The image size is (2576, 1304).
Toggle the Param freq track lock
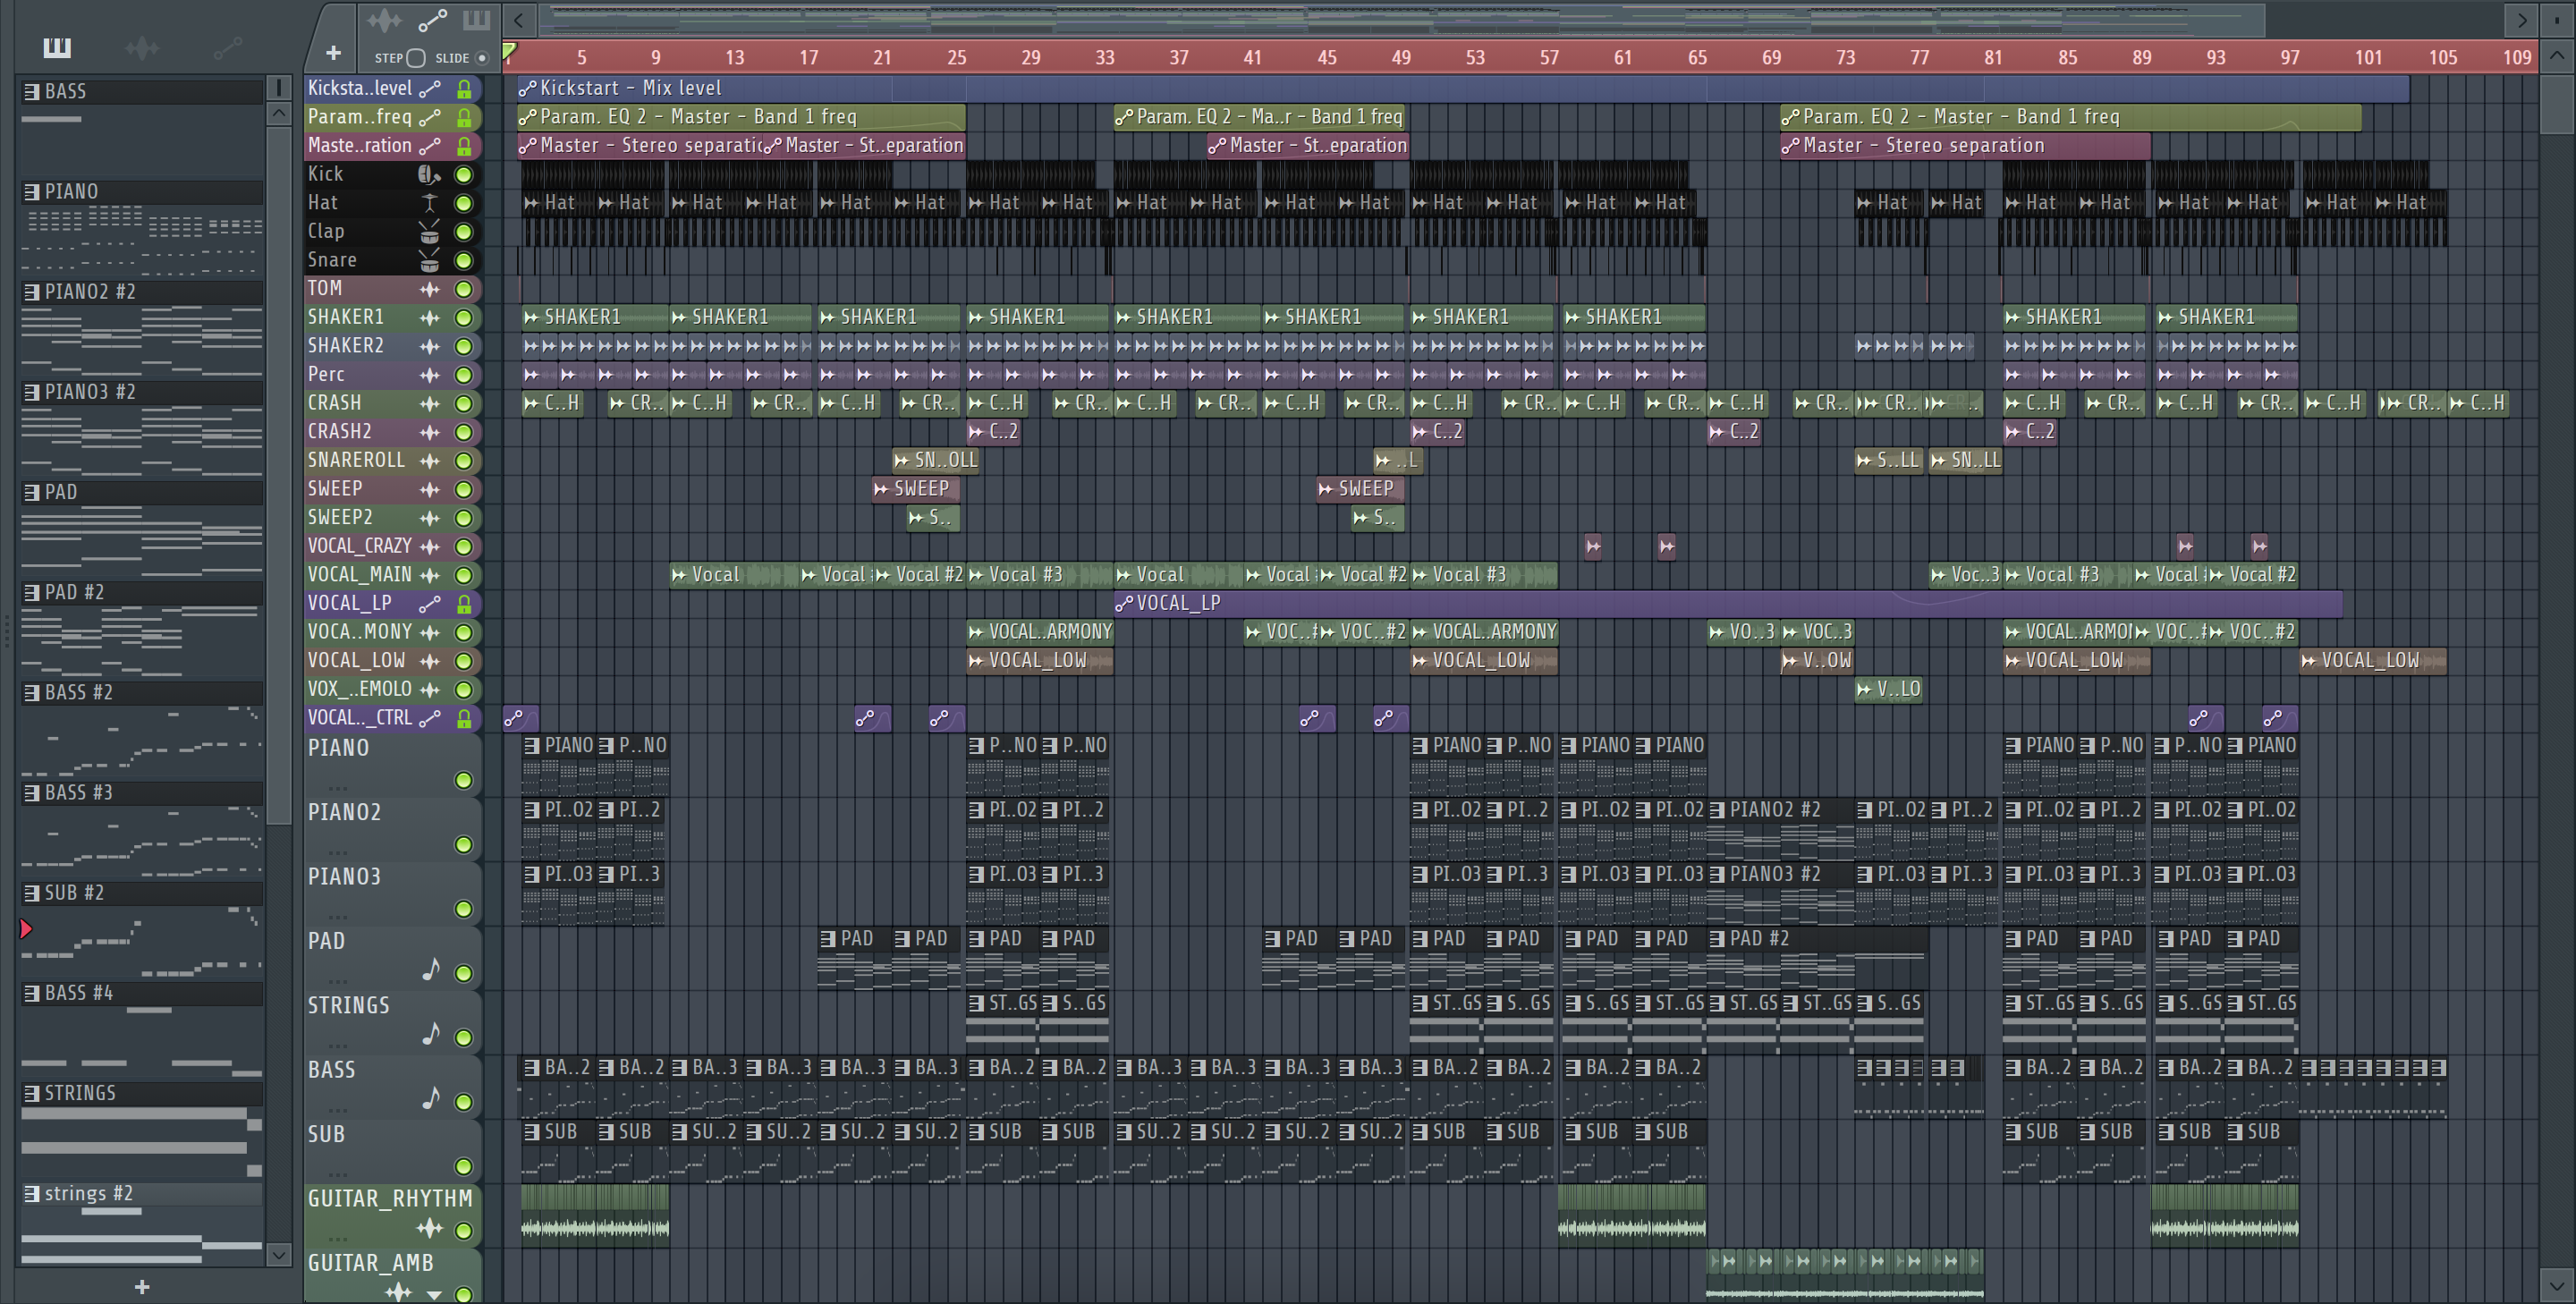click(464, 118)
